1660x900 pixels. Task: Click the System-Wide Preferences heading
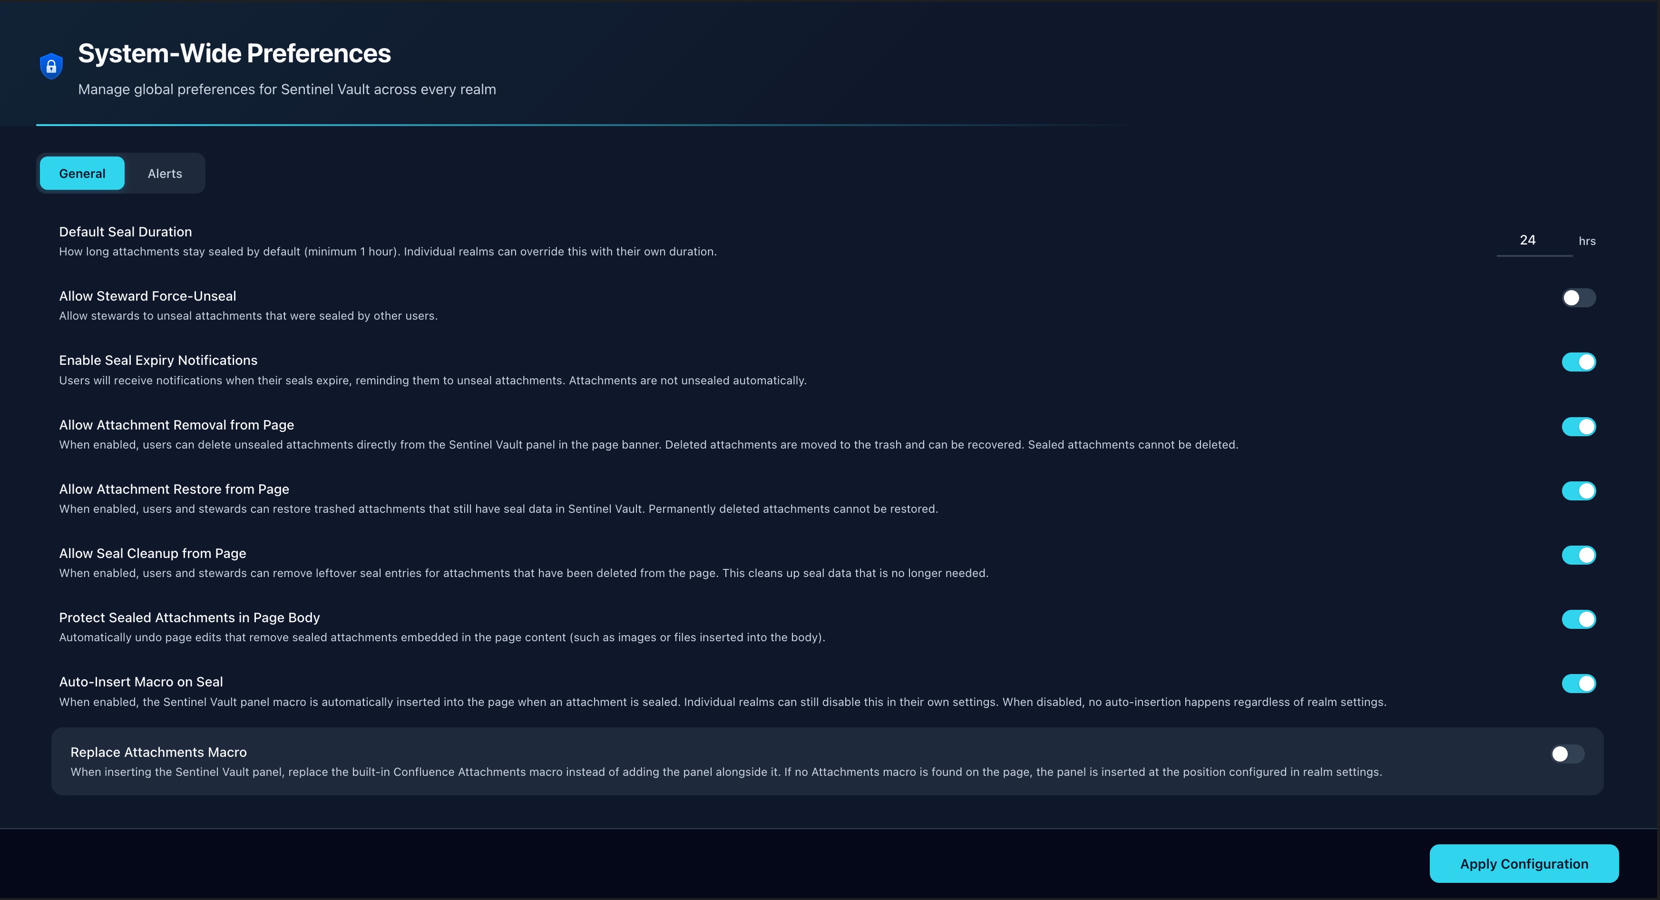tap(234, 54)
